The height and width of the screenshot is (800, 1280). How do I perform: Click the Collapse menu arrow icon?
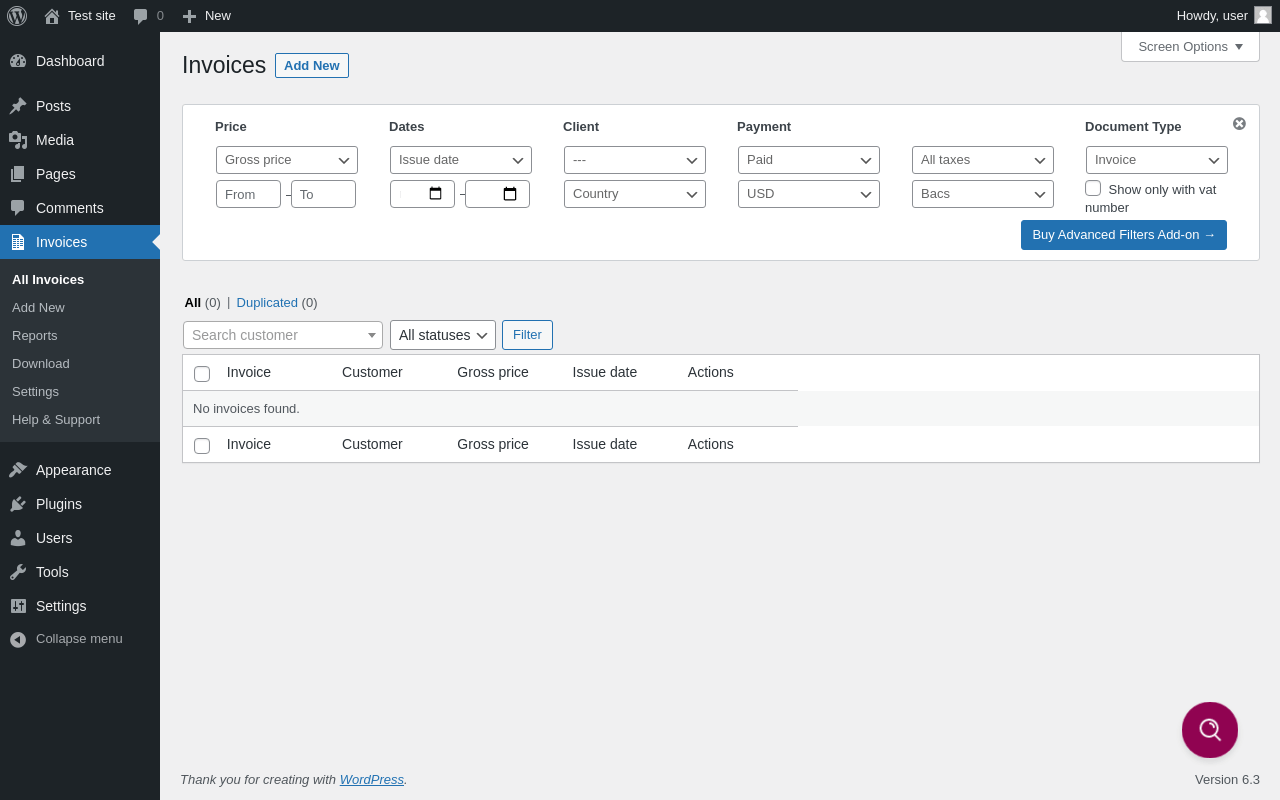pos(18,639)
